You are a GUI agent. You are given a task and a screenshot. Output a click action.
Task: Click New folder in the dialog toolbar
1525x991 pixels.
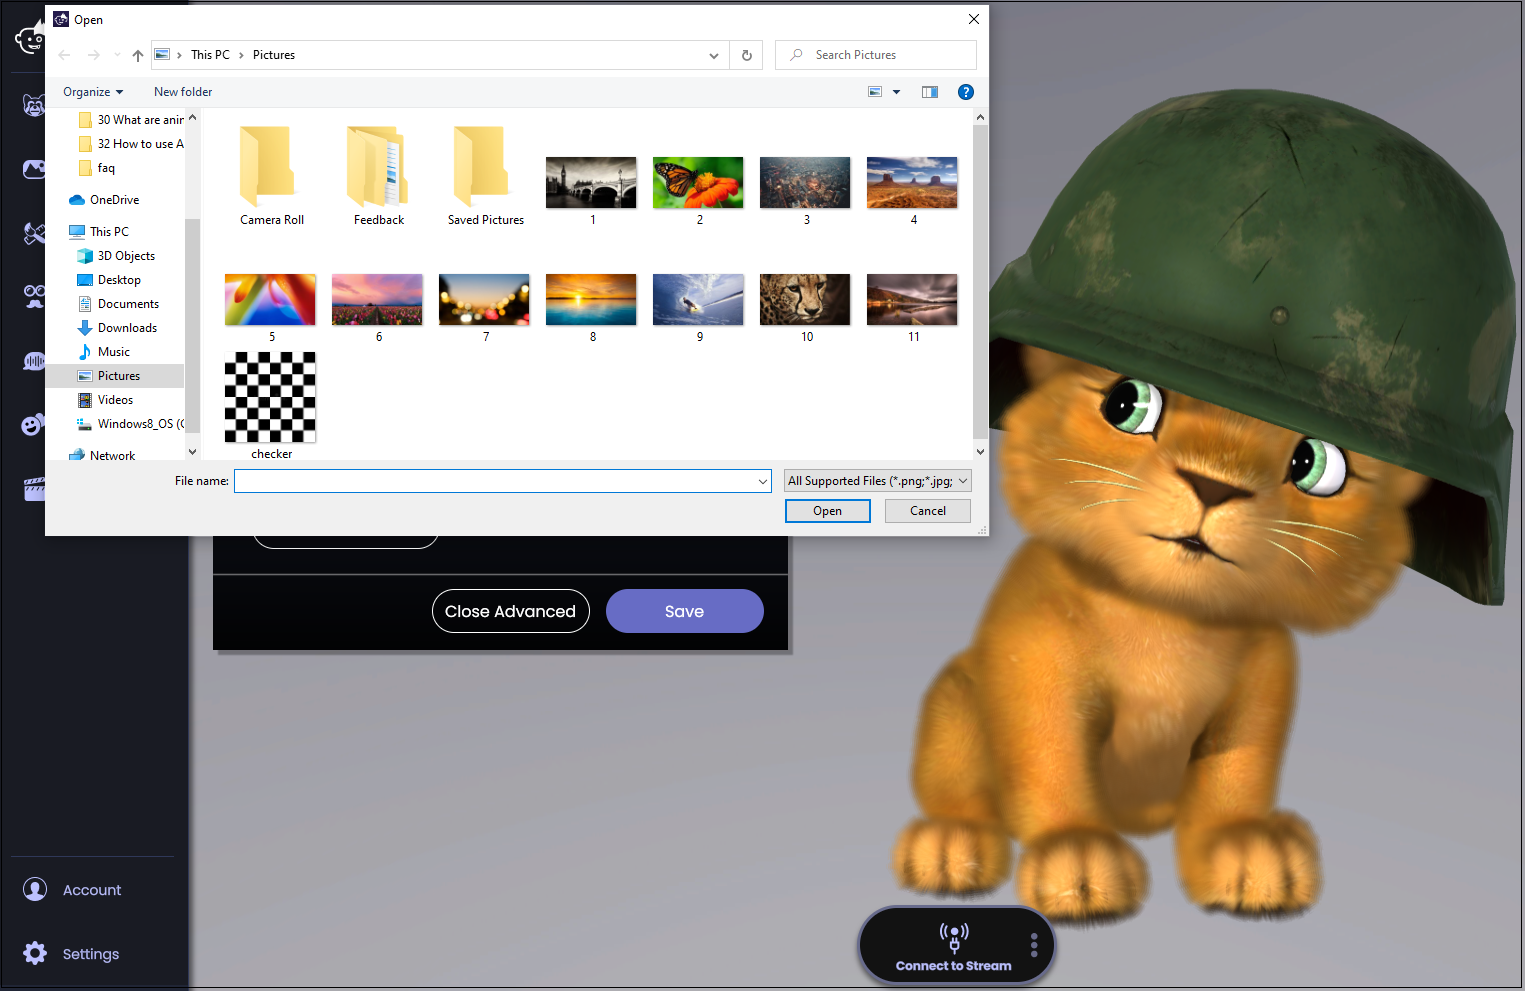click(x=183, y=92)
